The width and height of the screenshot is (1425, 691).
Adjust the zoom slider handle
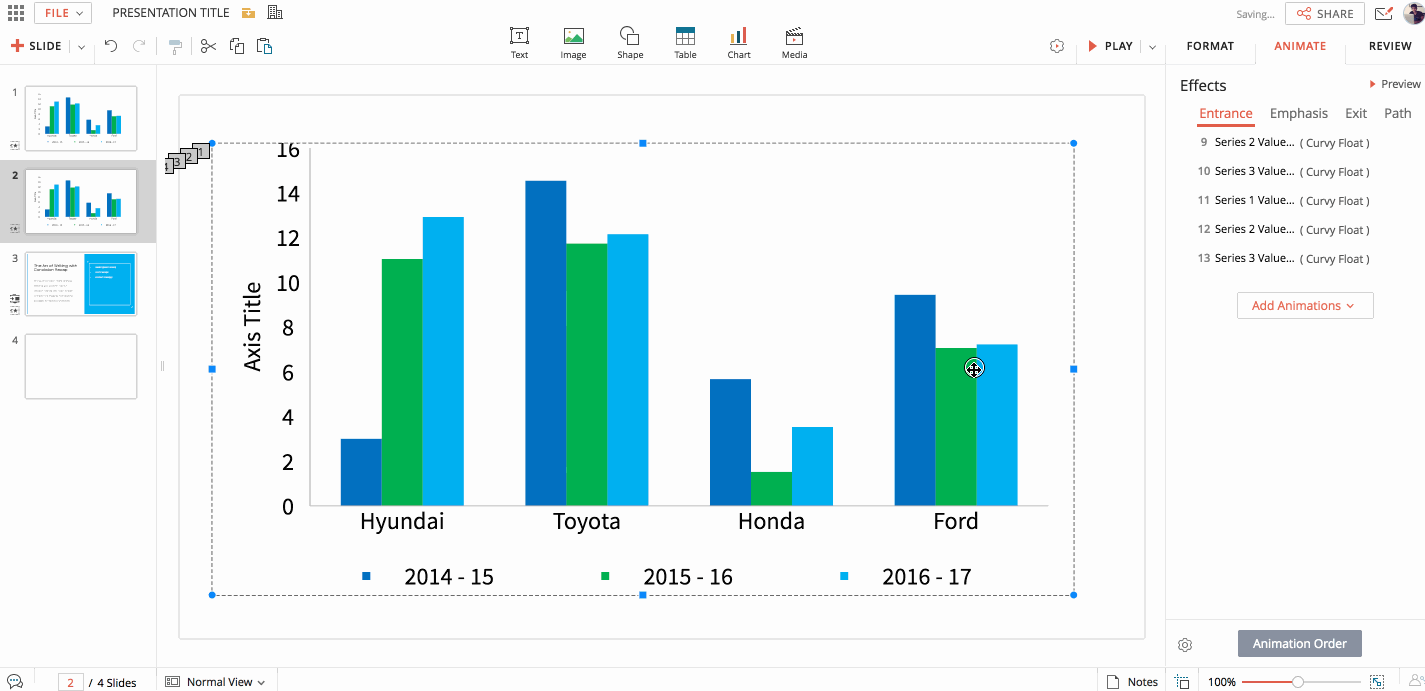[x=1298, y=682]
